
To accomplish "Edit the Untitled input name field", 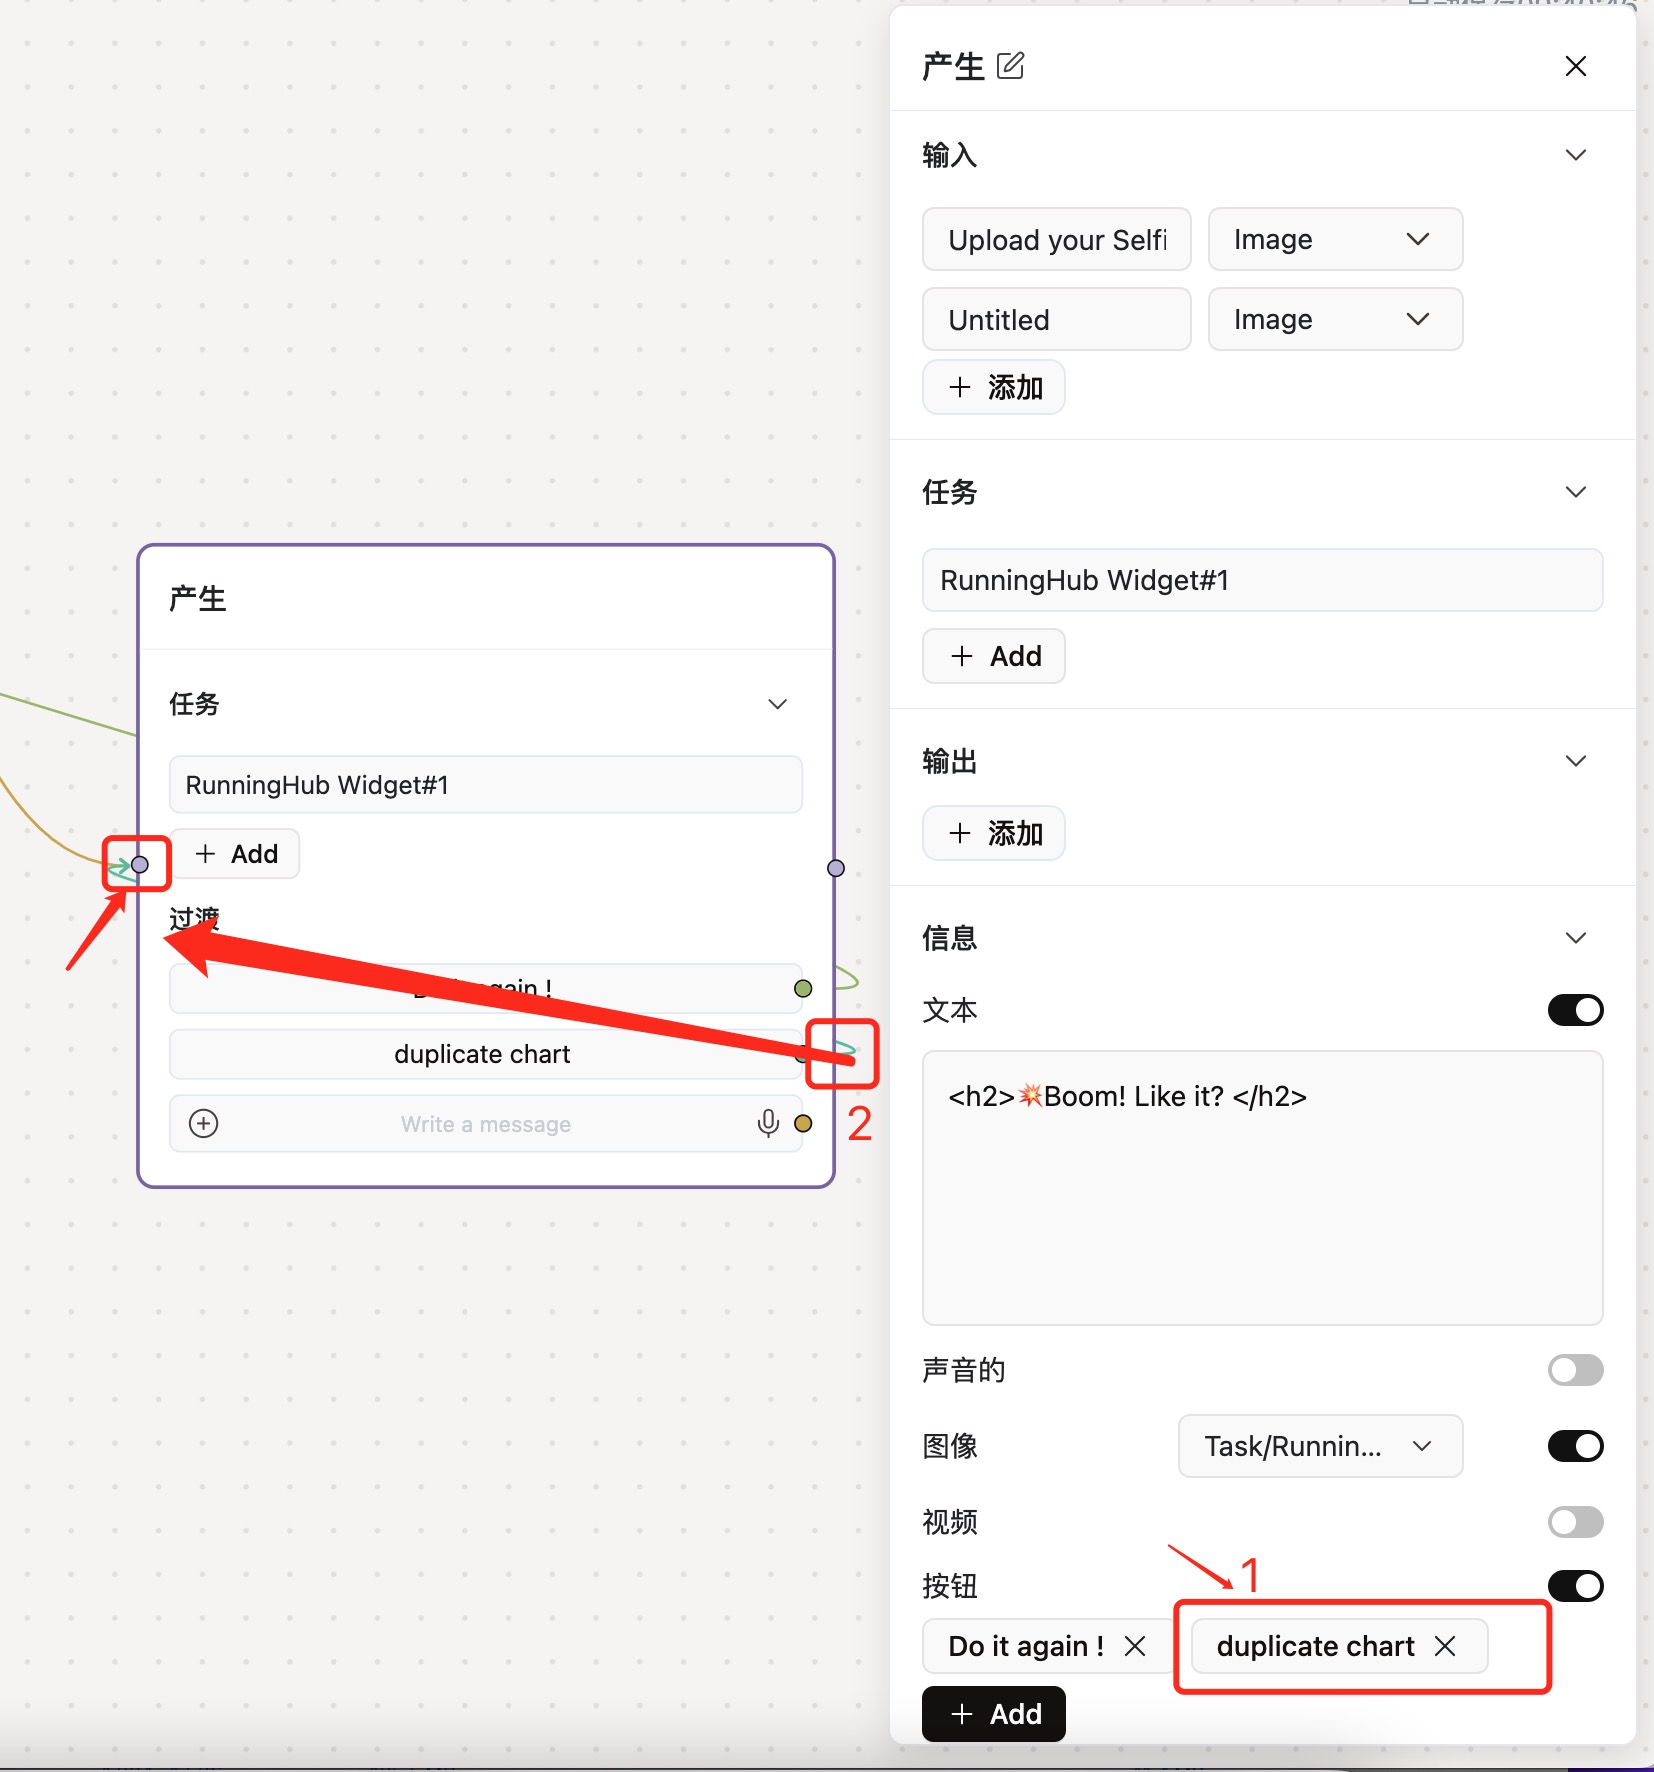I will (x=1057, y=319).
